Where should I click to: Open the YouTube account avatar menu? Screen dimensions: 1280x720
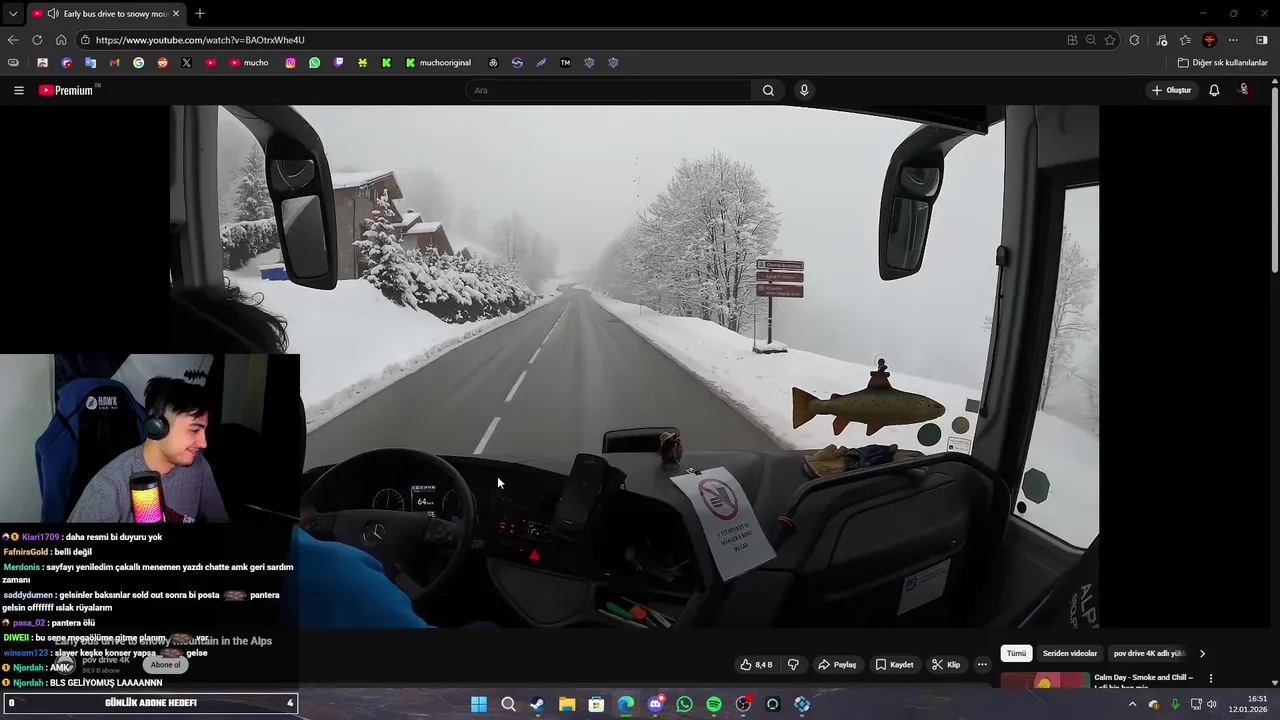click(x=1244, y=90)
